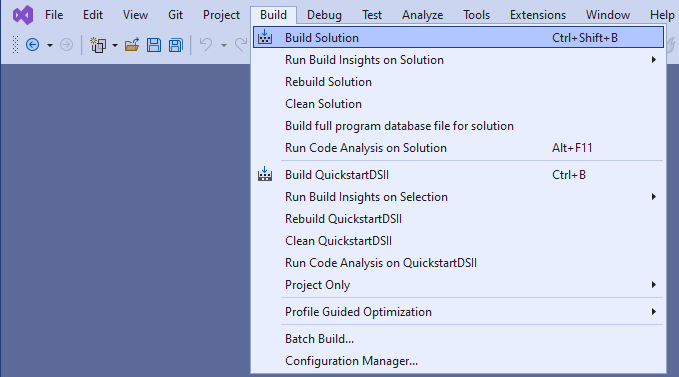Open the Tools menu
The height and width of the screenshot is (377, 679).
(x=476, y=15)
